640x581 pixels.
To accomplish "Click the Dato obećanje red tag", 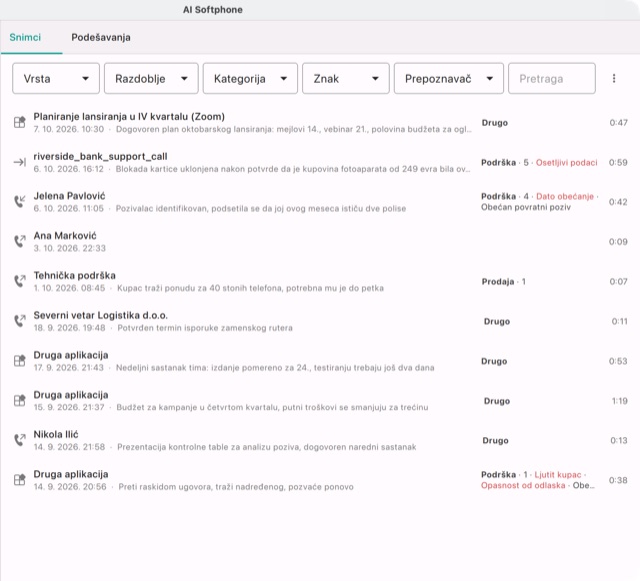I will point(565,196).
